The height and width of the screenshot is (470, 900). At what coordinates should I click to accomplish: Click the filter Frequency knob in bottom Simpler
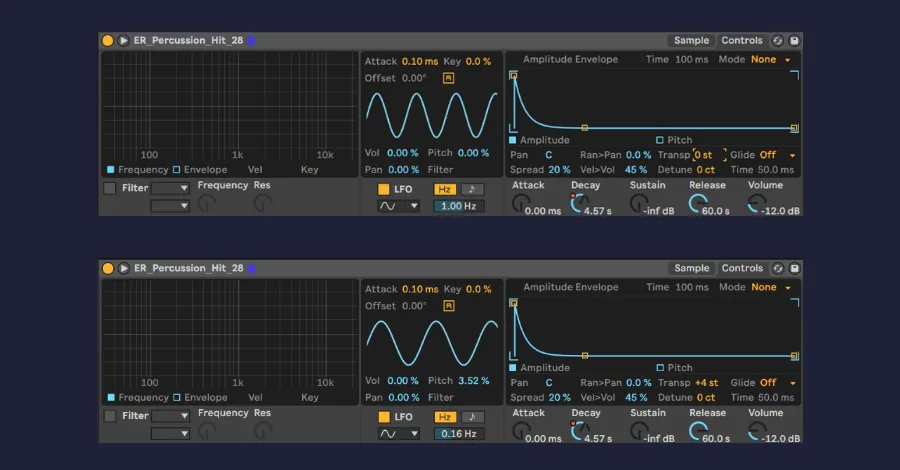click(207, 430)
